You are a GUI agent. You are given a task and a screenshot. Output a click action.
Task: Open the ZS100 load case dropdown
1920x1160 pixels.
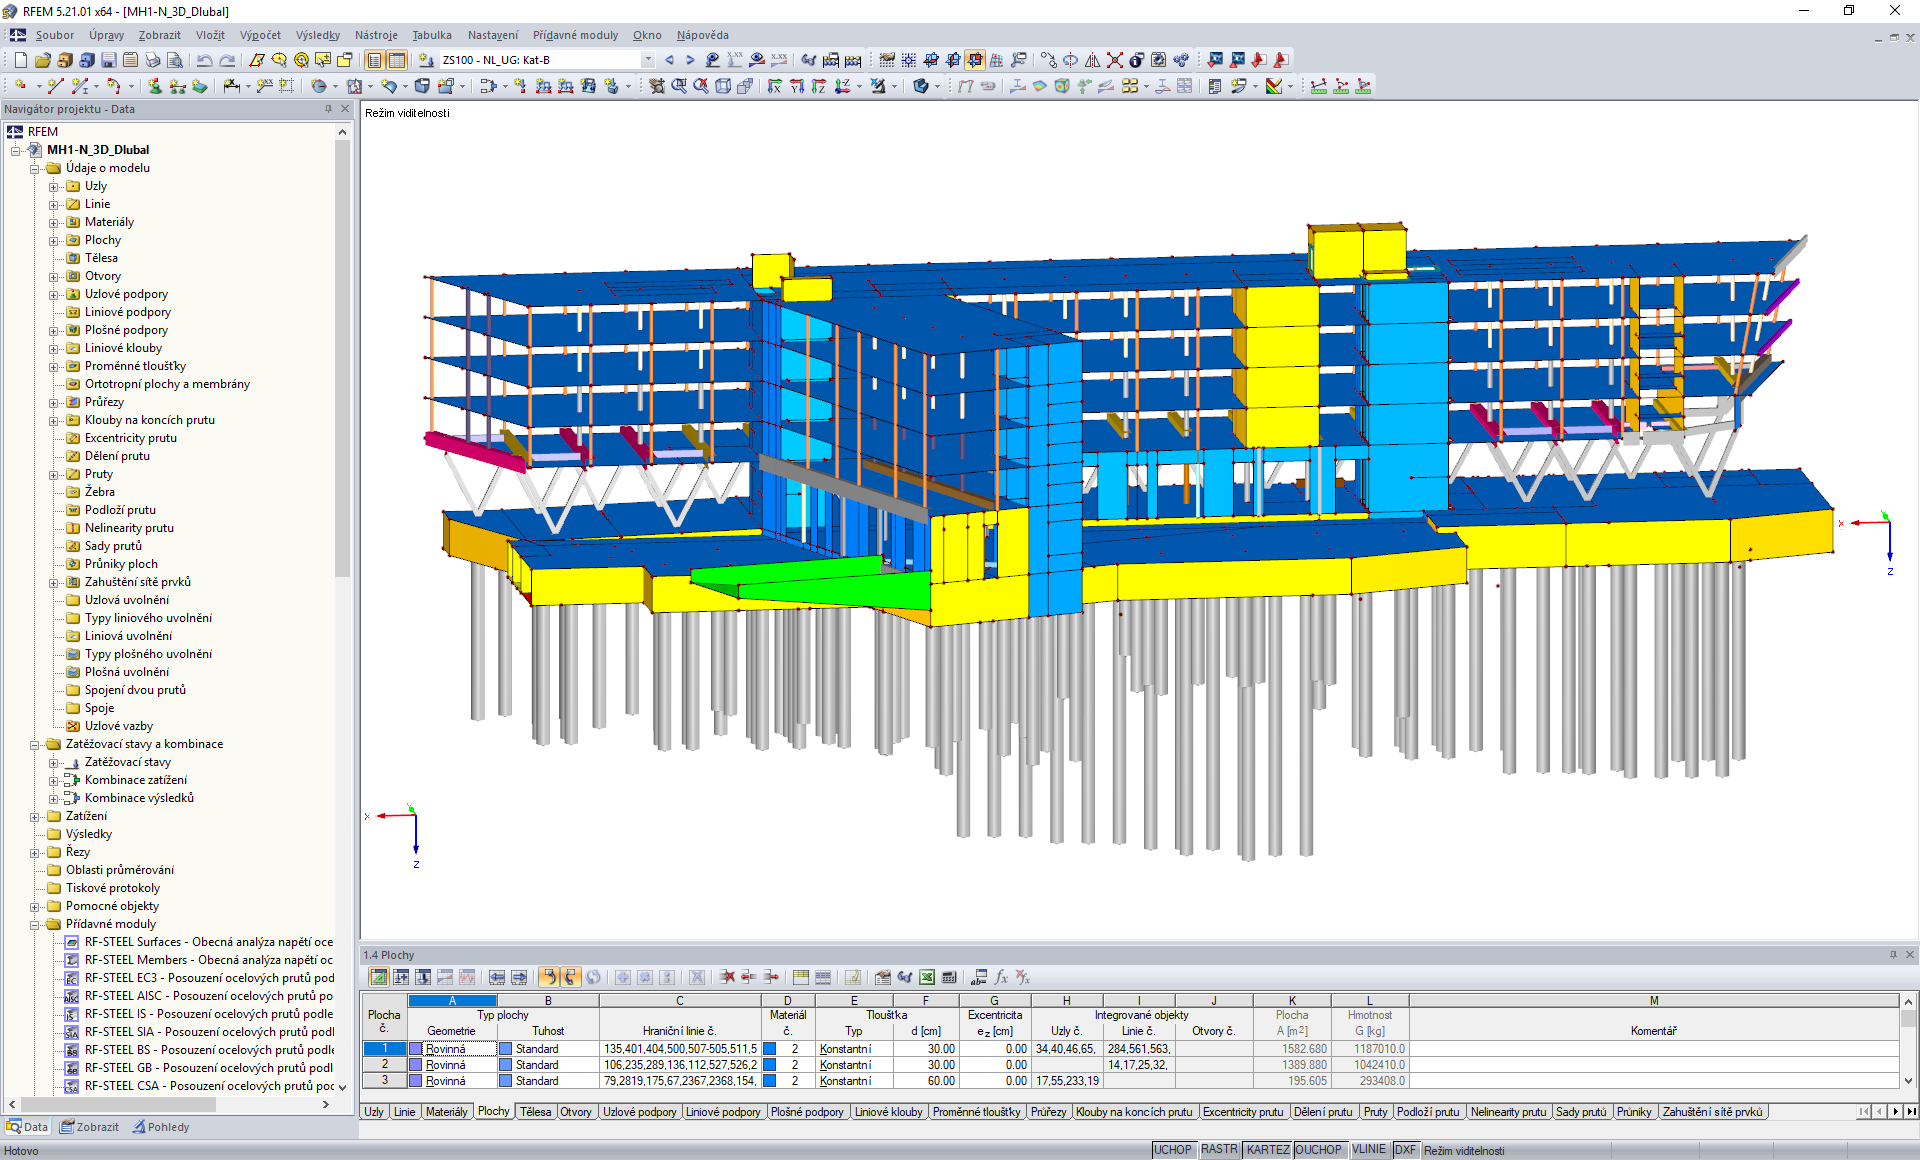click(x=647, y=59)
